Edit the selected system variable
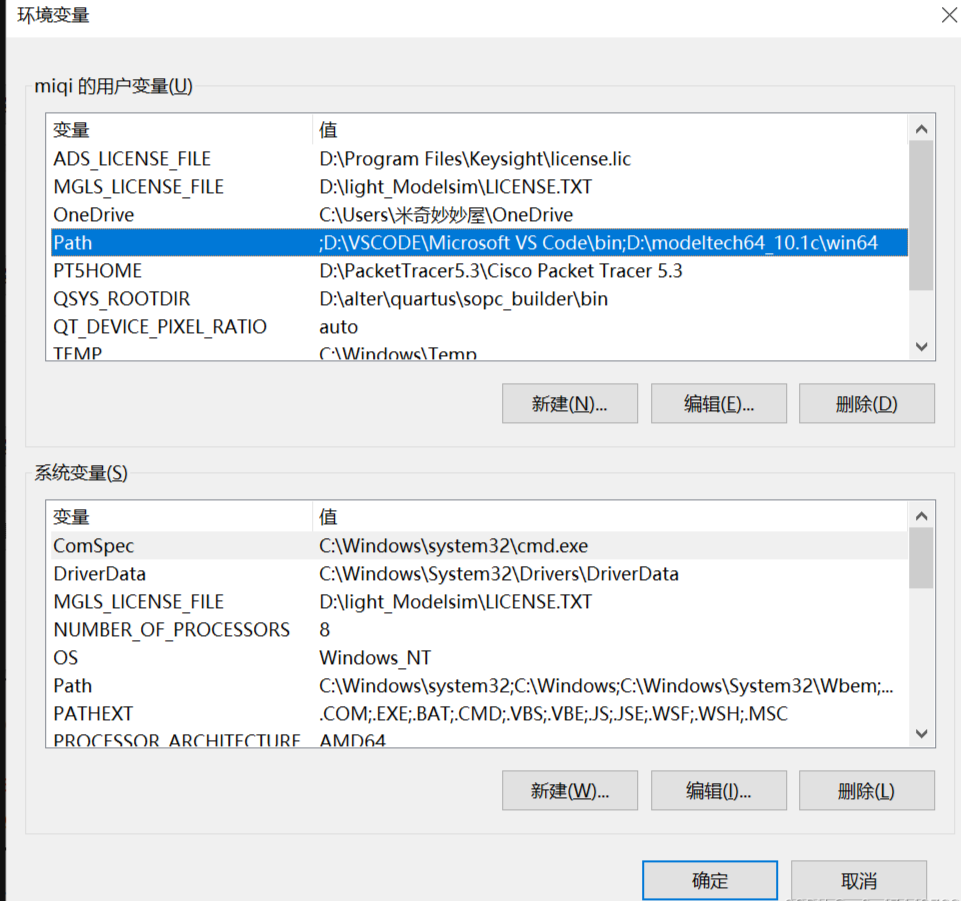Viewport: 961px width, 901px height. tap(718, 791)
